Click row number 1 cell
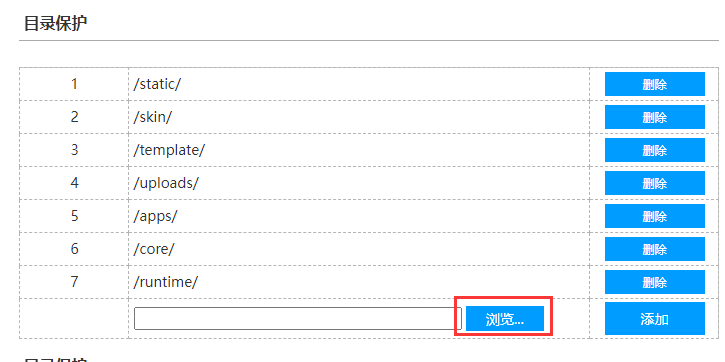725x362 pixels. [74, 84]
